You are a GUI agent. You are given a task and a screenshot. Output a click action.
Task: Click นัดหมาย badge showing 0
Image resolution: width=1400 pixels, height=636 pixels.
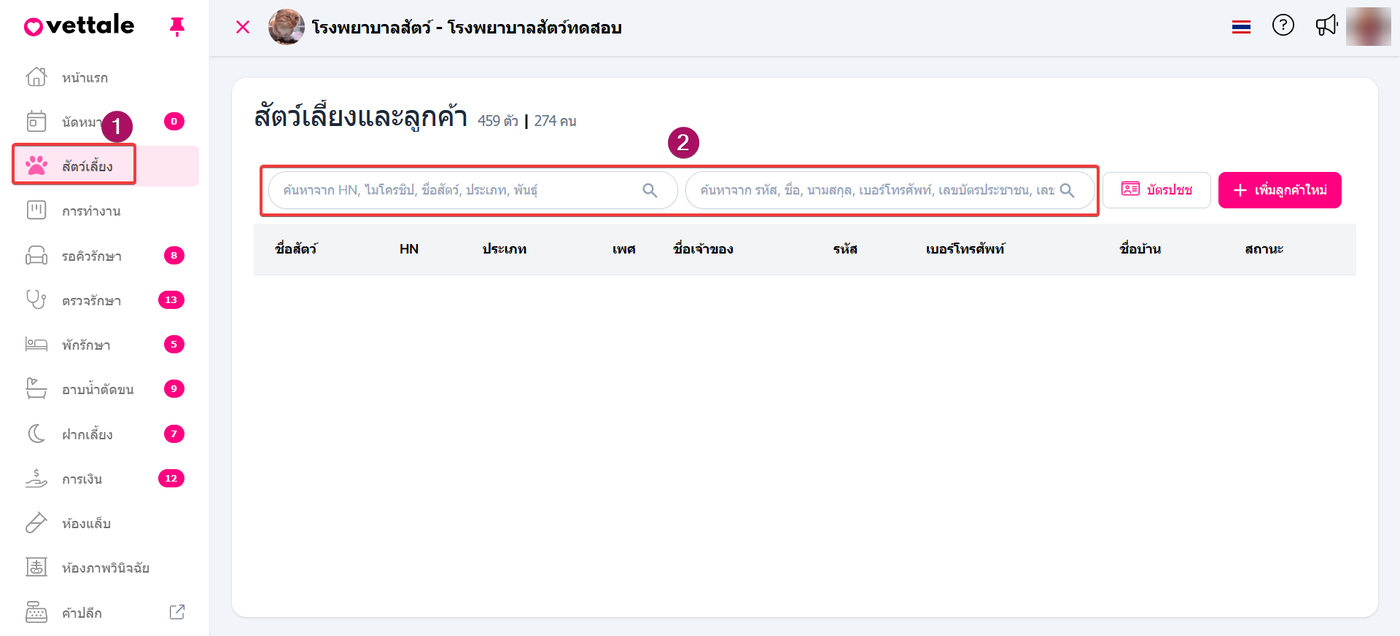174,122
